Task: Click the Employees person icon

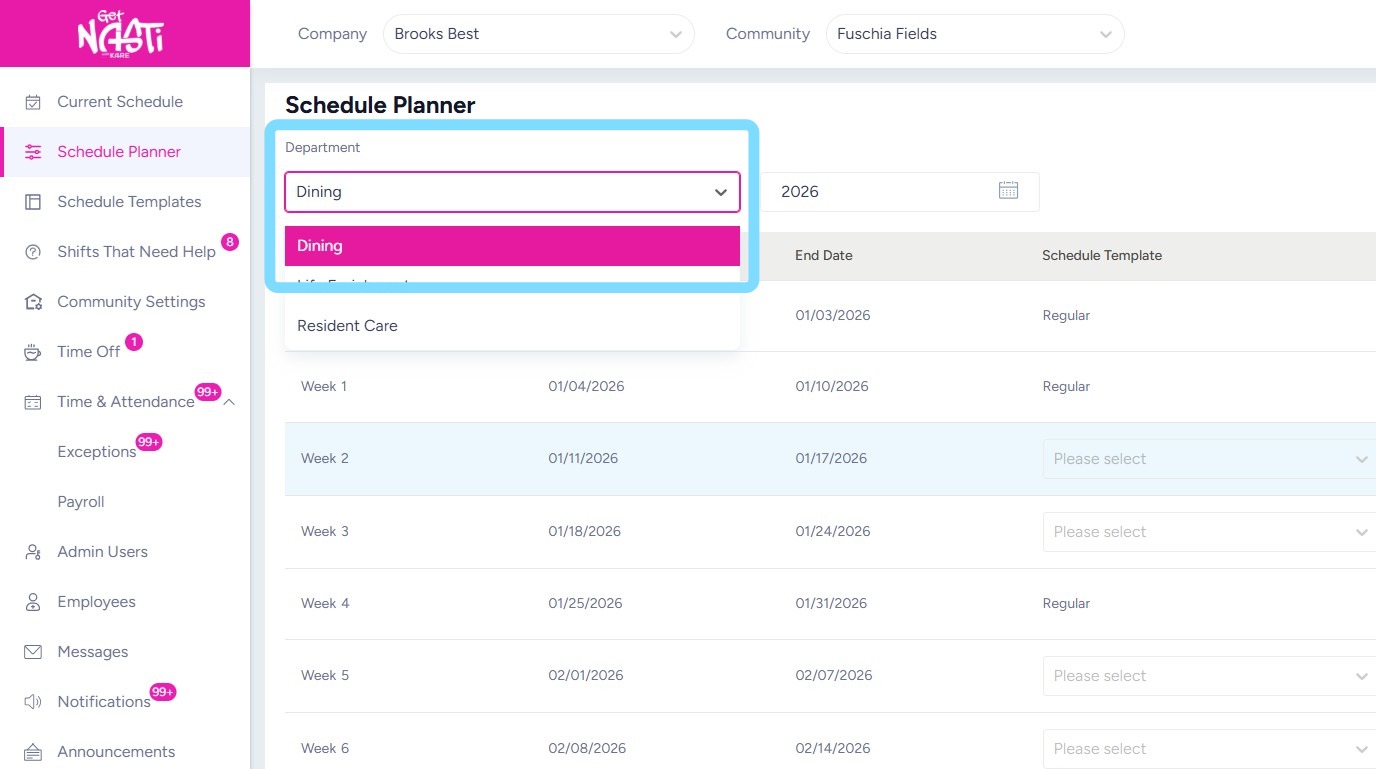Action: tap(33, 602)
